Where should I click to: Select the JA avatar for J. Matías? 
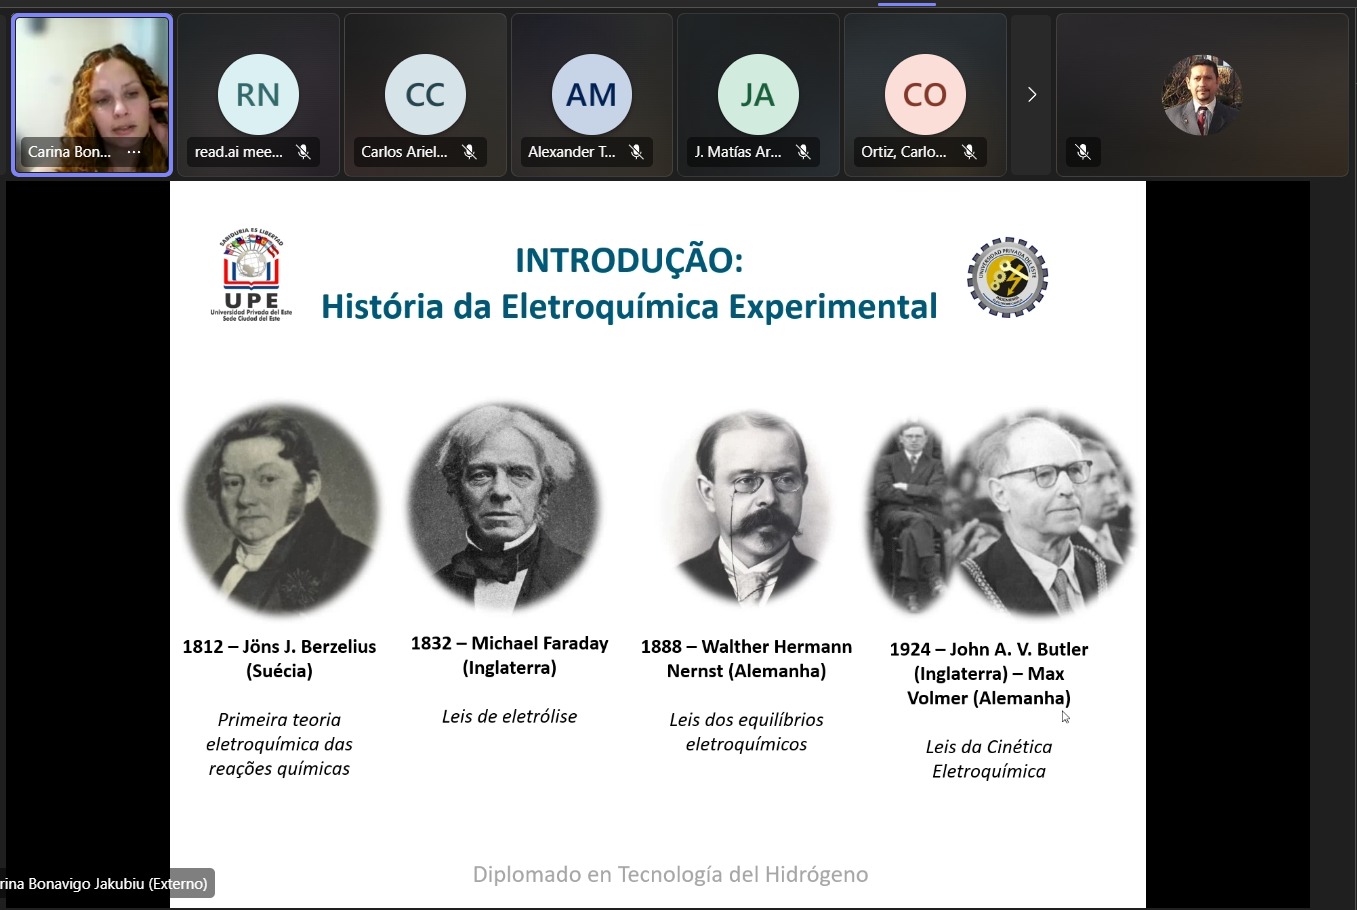click(758, 95)
